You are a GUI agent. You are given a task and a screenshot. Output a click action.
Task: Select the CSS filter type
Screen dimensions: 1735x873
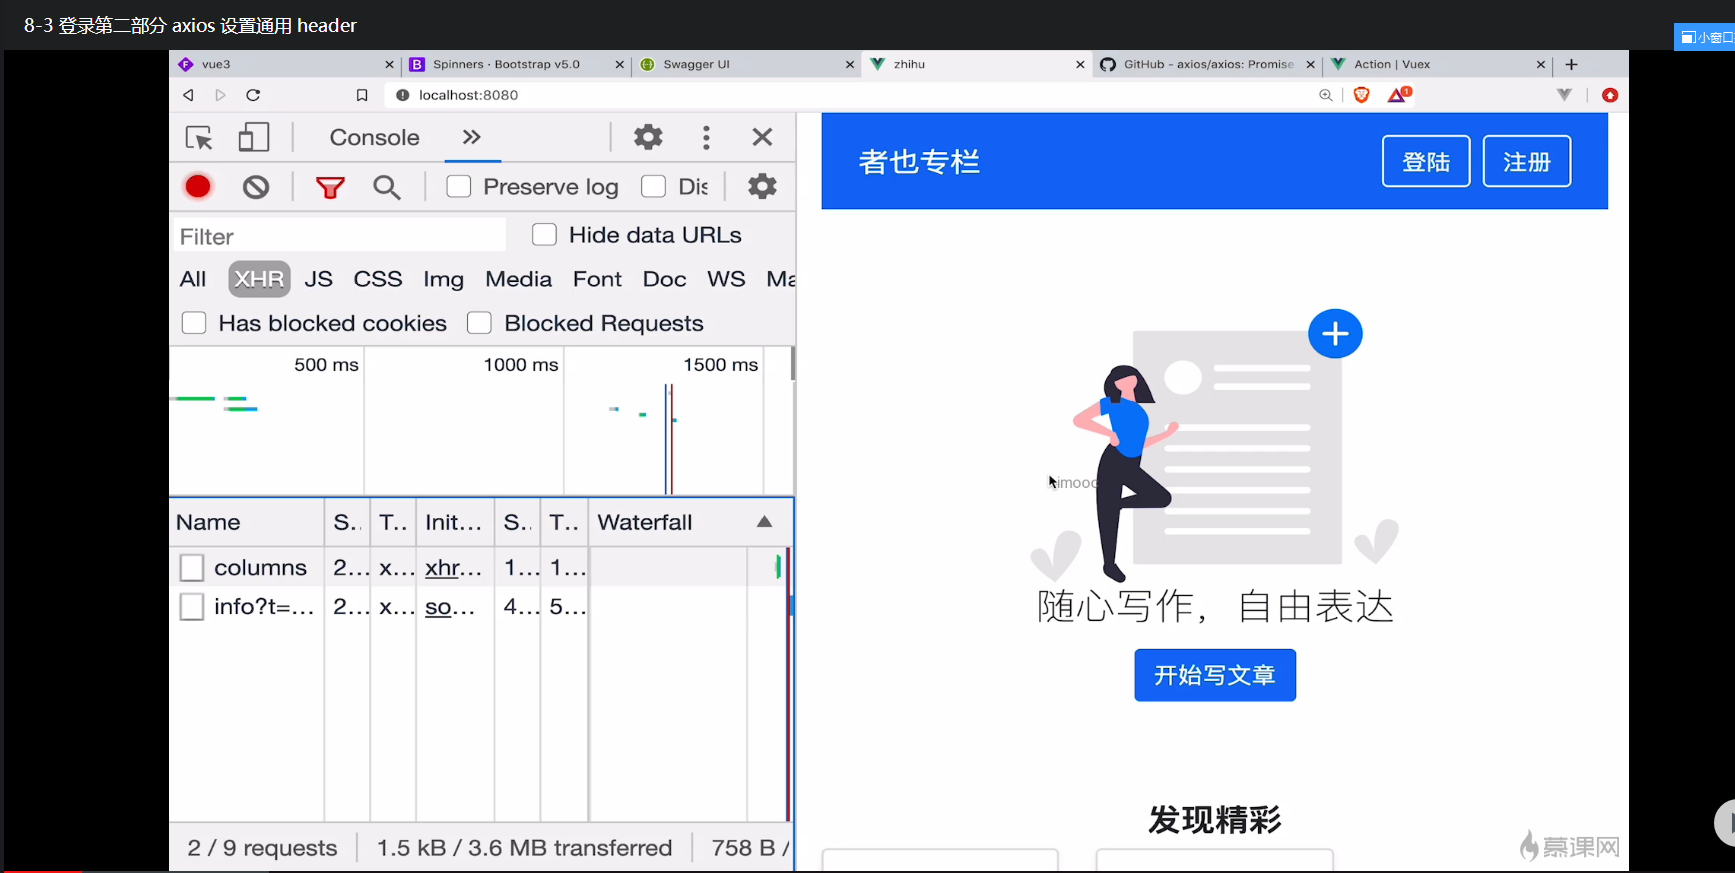(x=378, y=279)
